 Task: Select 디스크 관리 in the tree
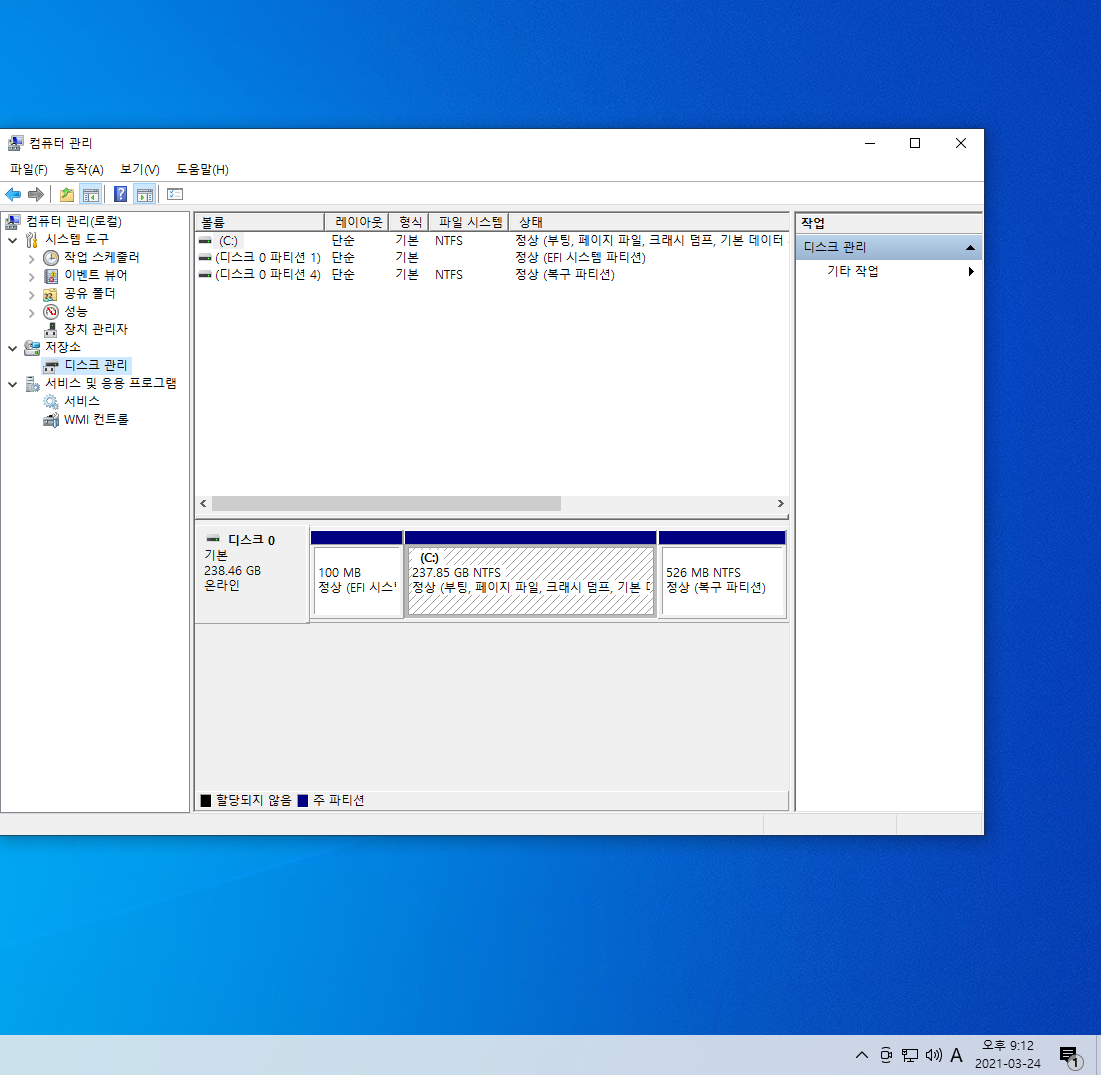pos(96,365)
